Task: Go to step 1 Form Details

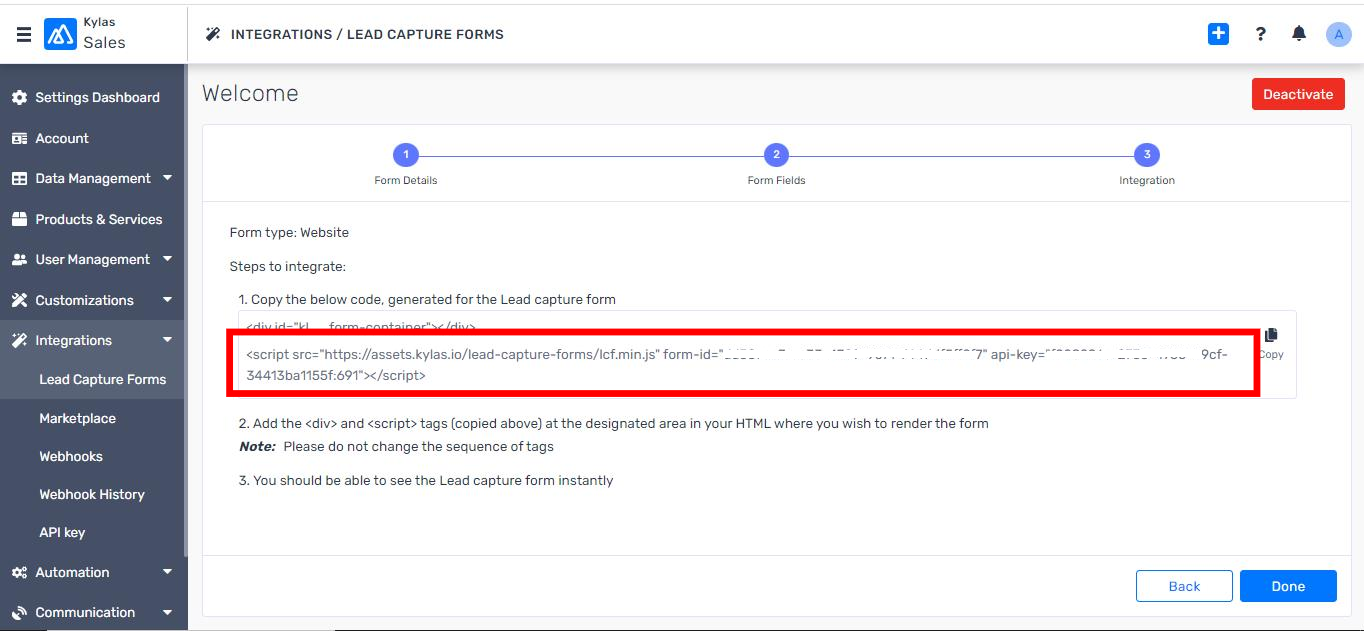Action: pyautogui.click(x=405, y=155)
